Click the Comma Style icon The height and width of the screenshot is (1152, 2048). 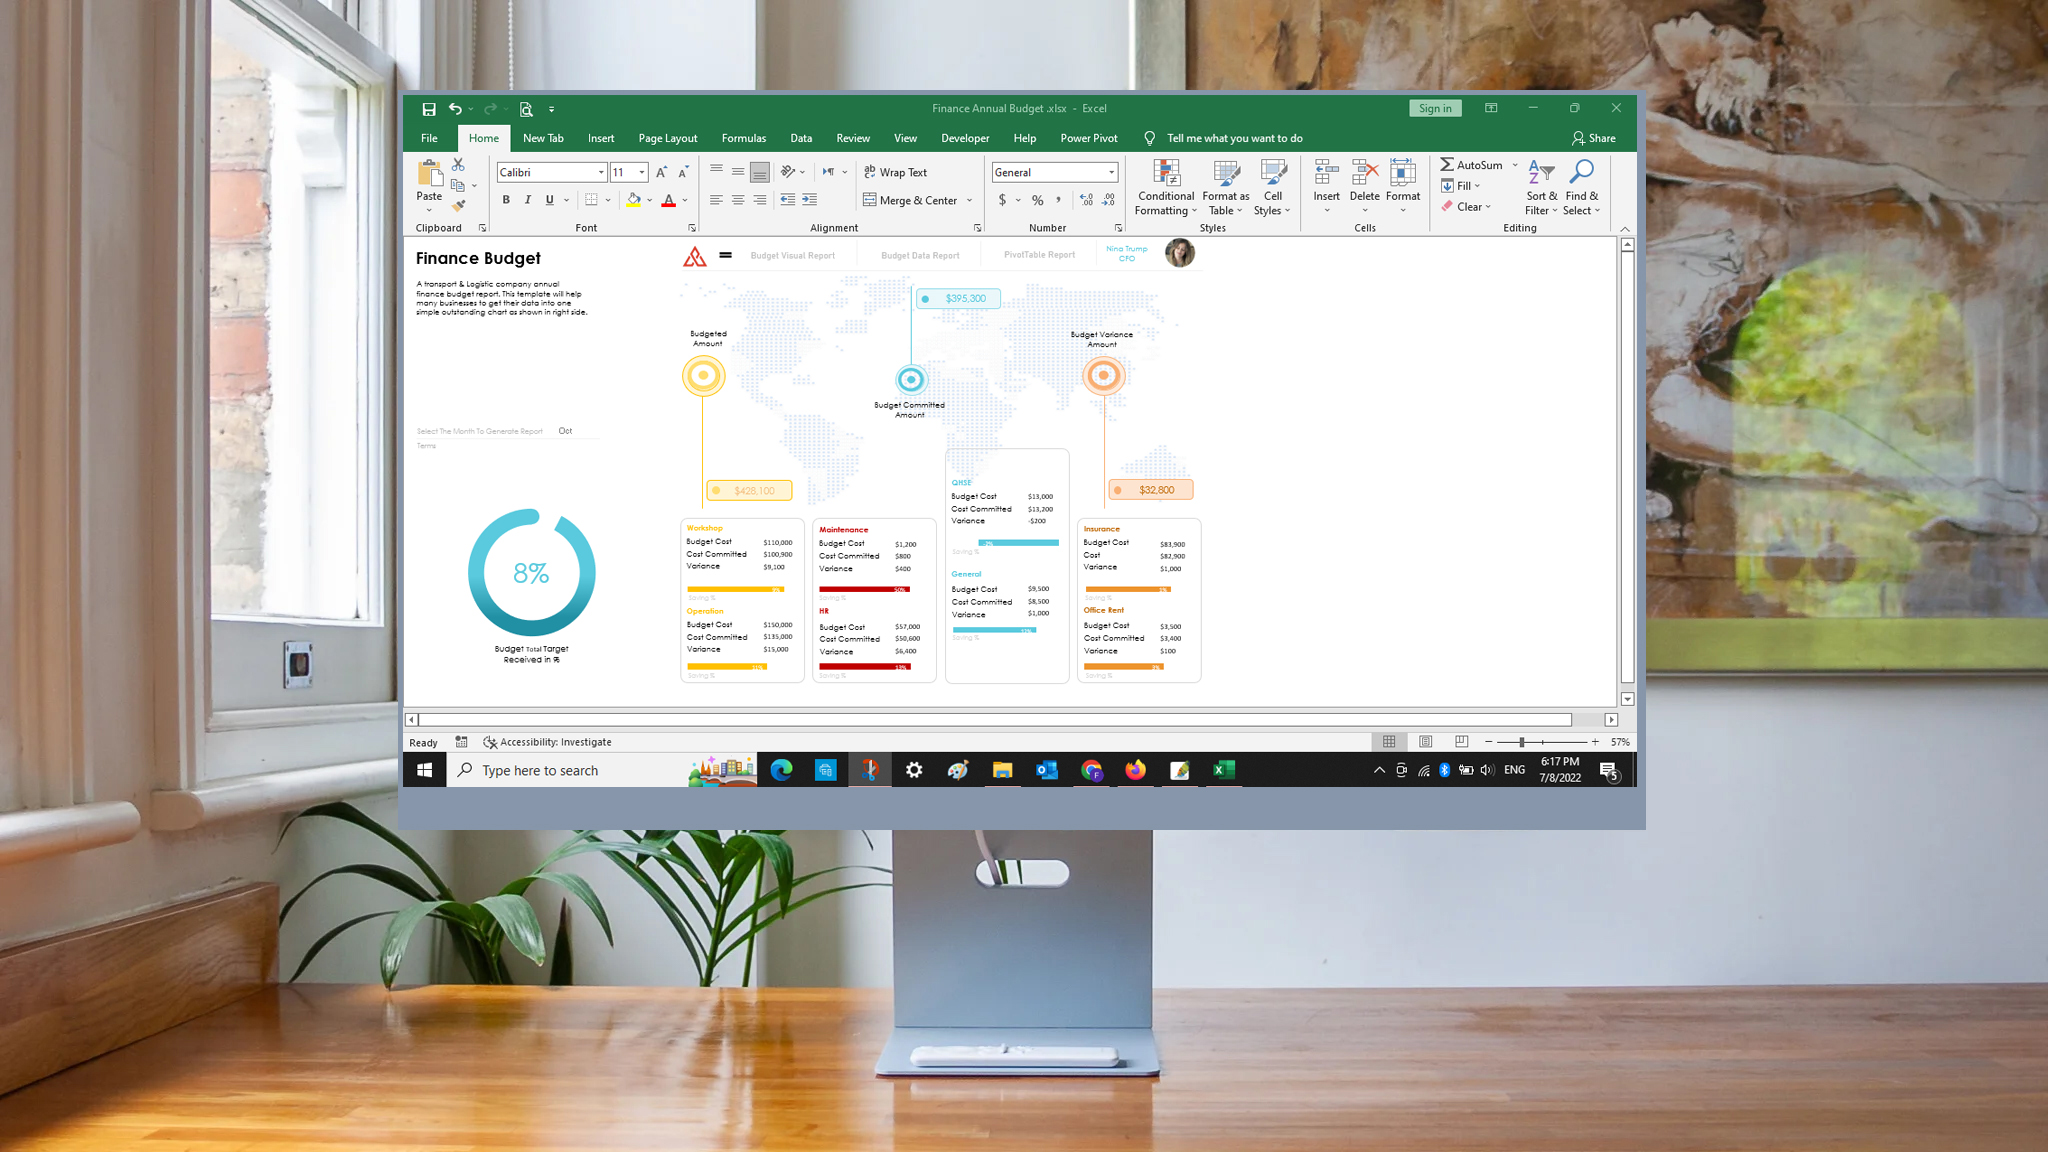1059,200
